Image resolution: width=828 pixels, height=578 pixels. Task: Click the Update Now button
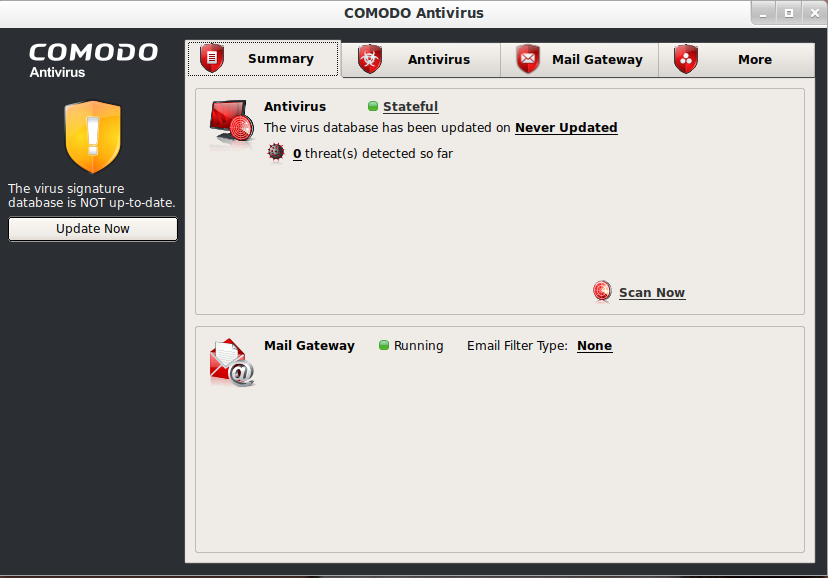pyautogui.click(x=93, y=229)
